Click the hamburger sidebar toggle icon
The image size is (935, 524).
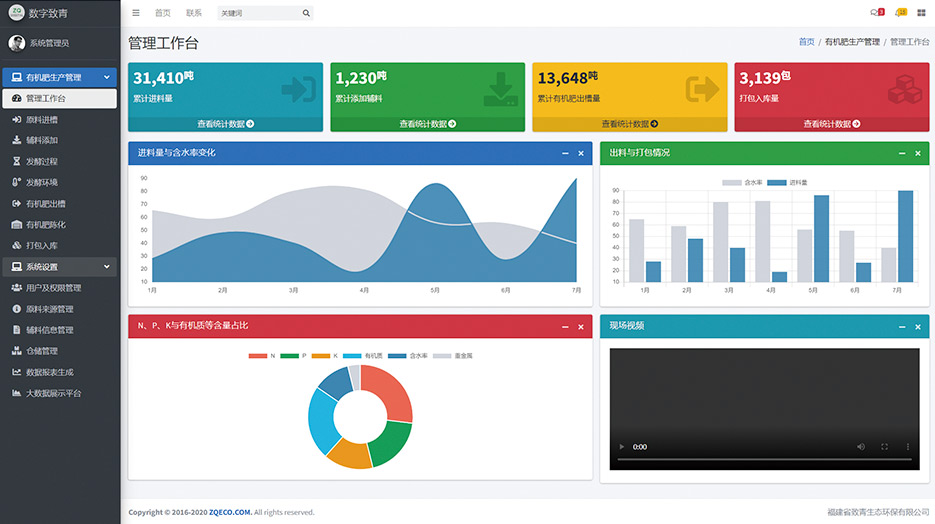click(136, 13)
